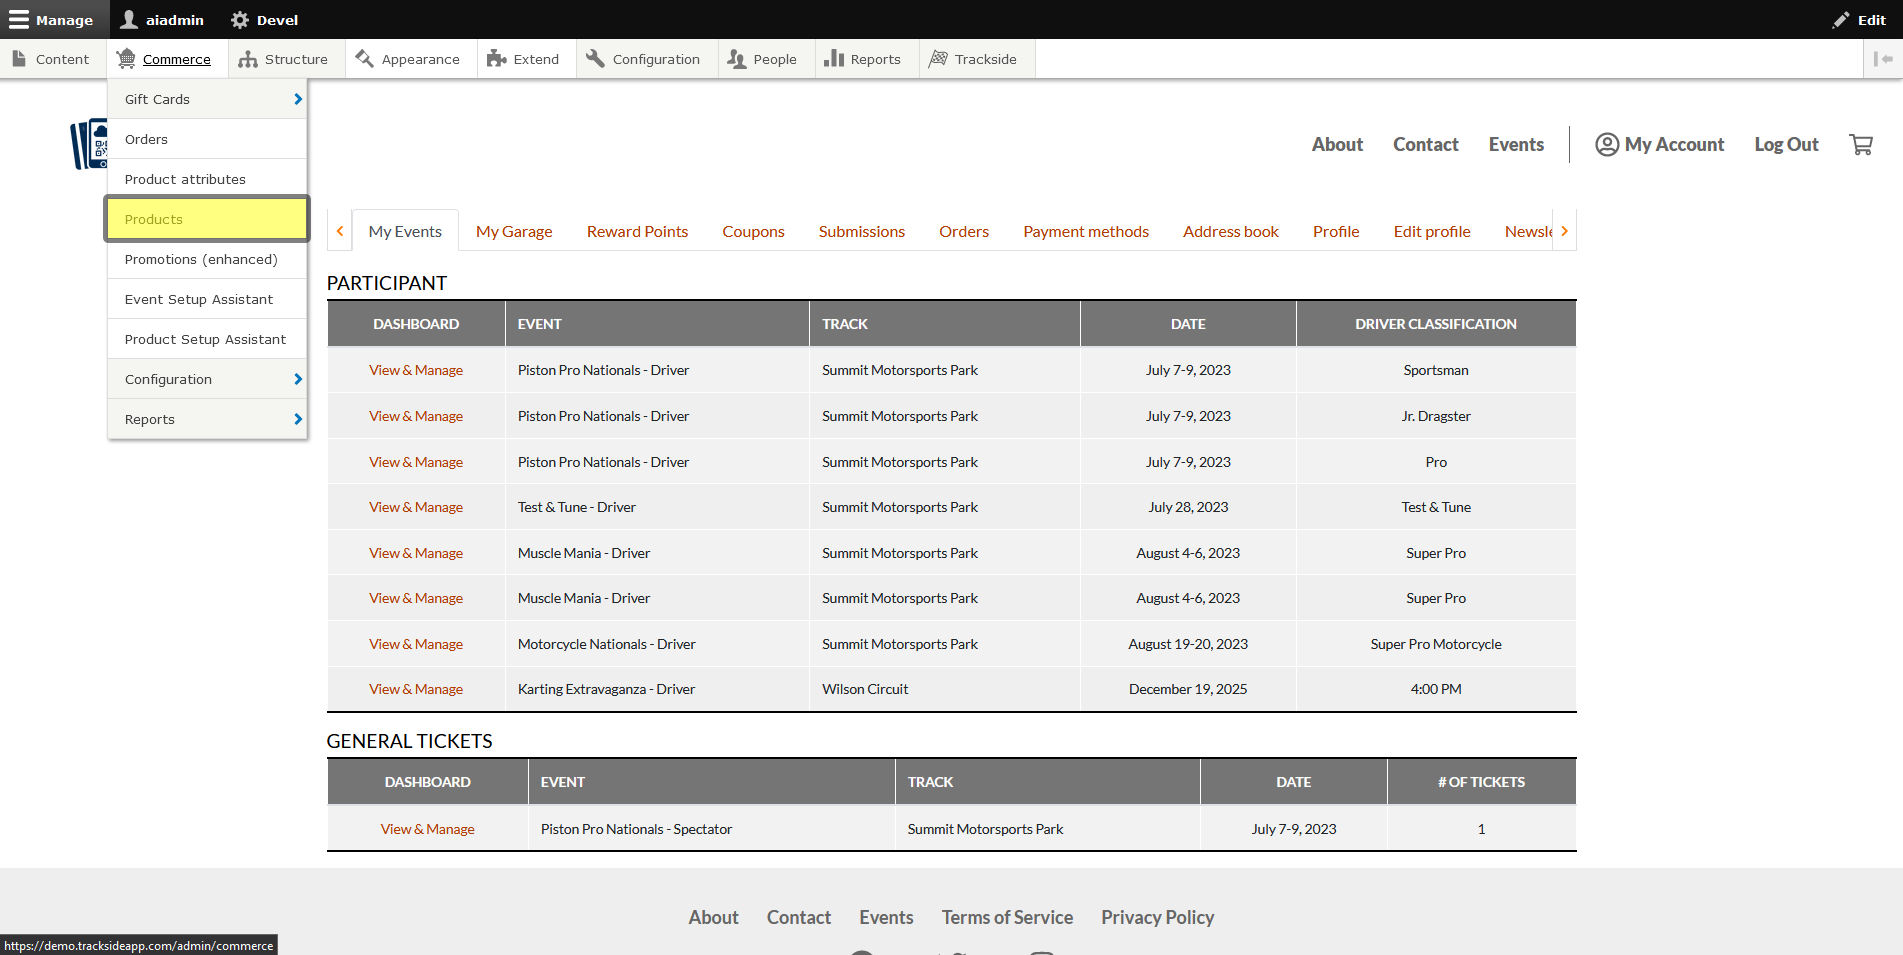The image size is (1903, 955).
Task: Click the Reports bar chart icon
Action: 834,59
